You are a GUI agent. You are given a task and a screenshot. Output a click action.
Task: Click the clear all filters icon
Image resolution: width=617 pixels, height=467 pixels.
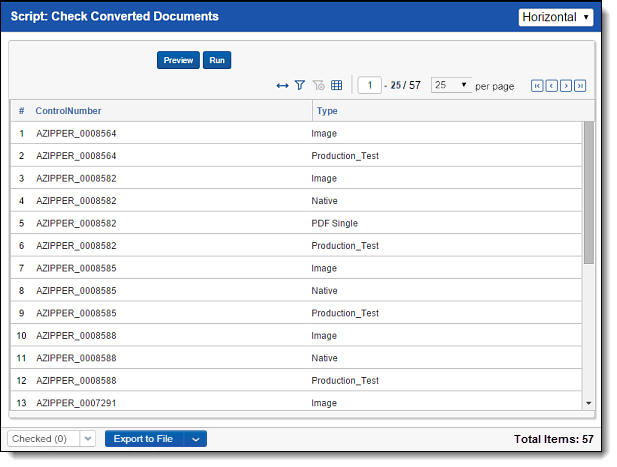coord(319,85)
